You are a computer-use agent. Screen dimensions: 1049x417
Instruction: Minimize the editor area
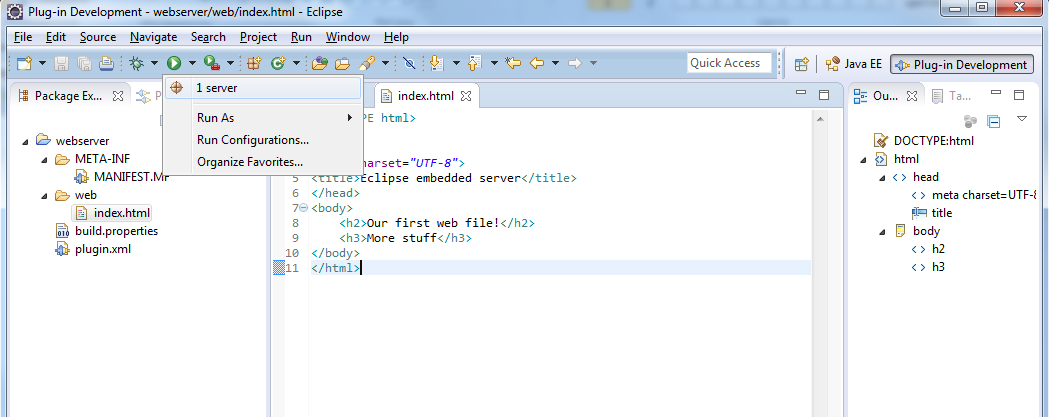pos(801,93)
